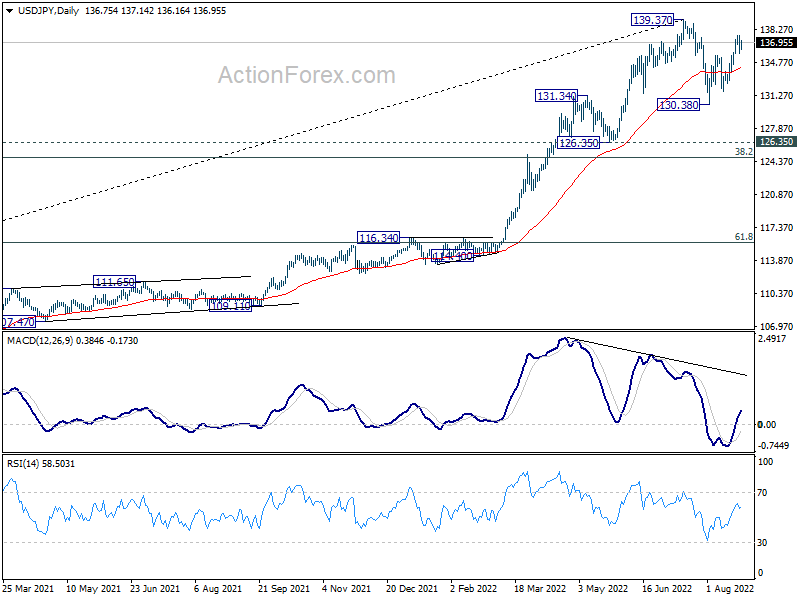This screenshot has width=800, height=600.
Task: Click the 116.340 price label
Action: pyautogui.click(x=378, y=237)
